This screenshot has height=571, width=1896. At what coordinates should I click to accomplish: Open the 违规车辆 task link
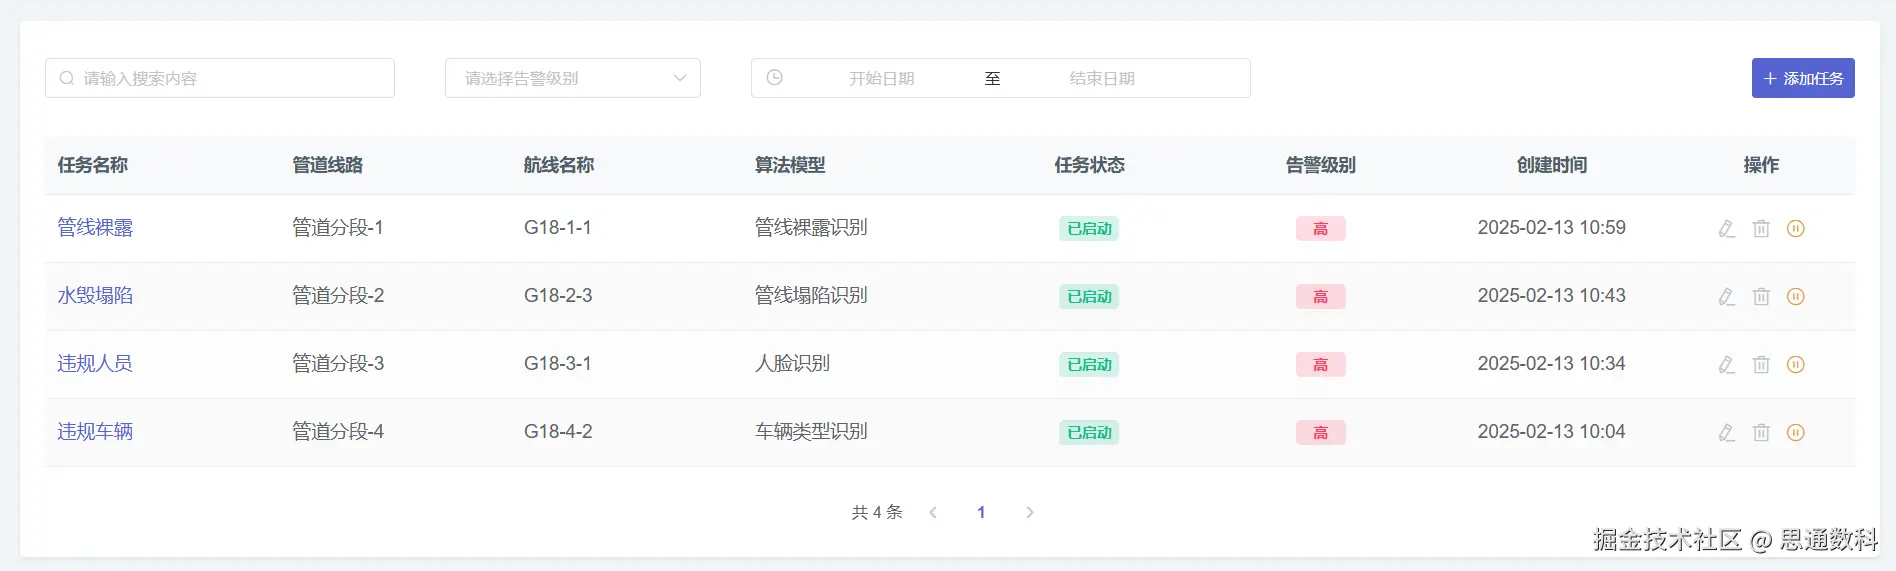pyautogui.click(x=95, y=432)
